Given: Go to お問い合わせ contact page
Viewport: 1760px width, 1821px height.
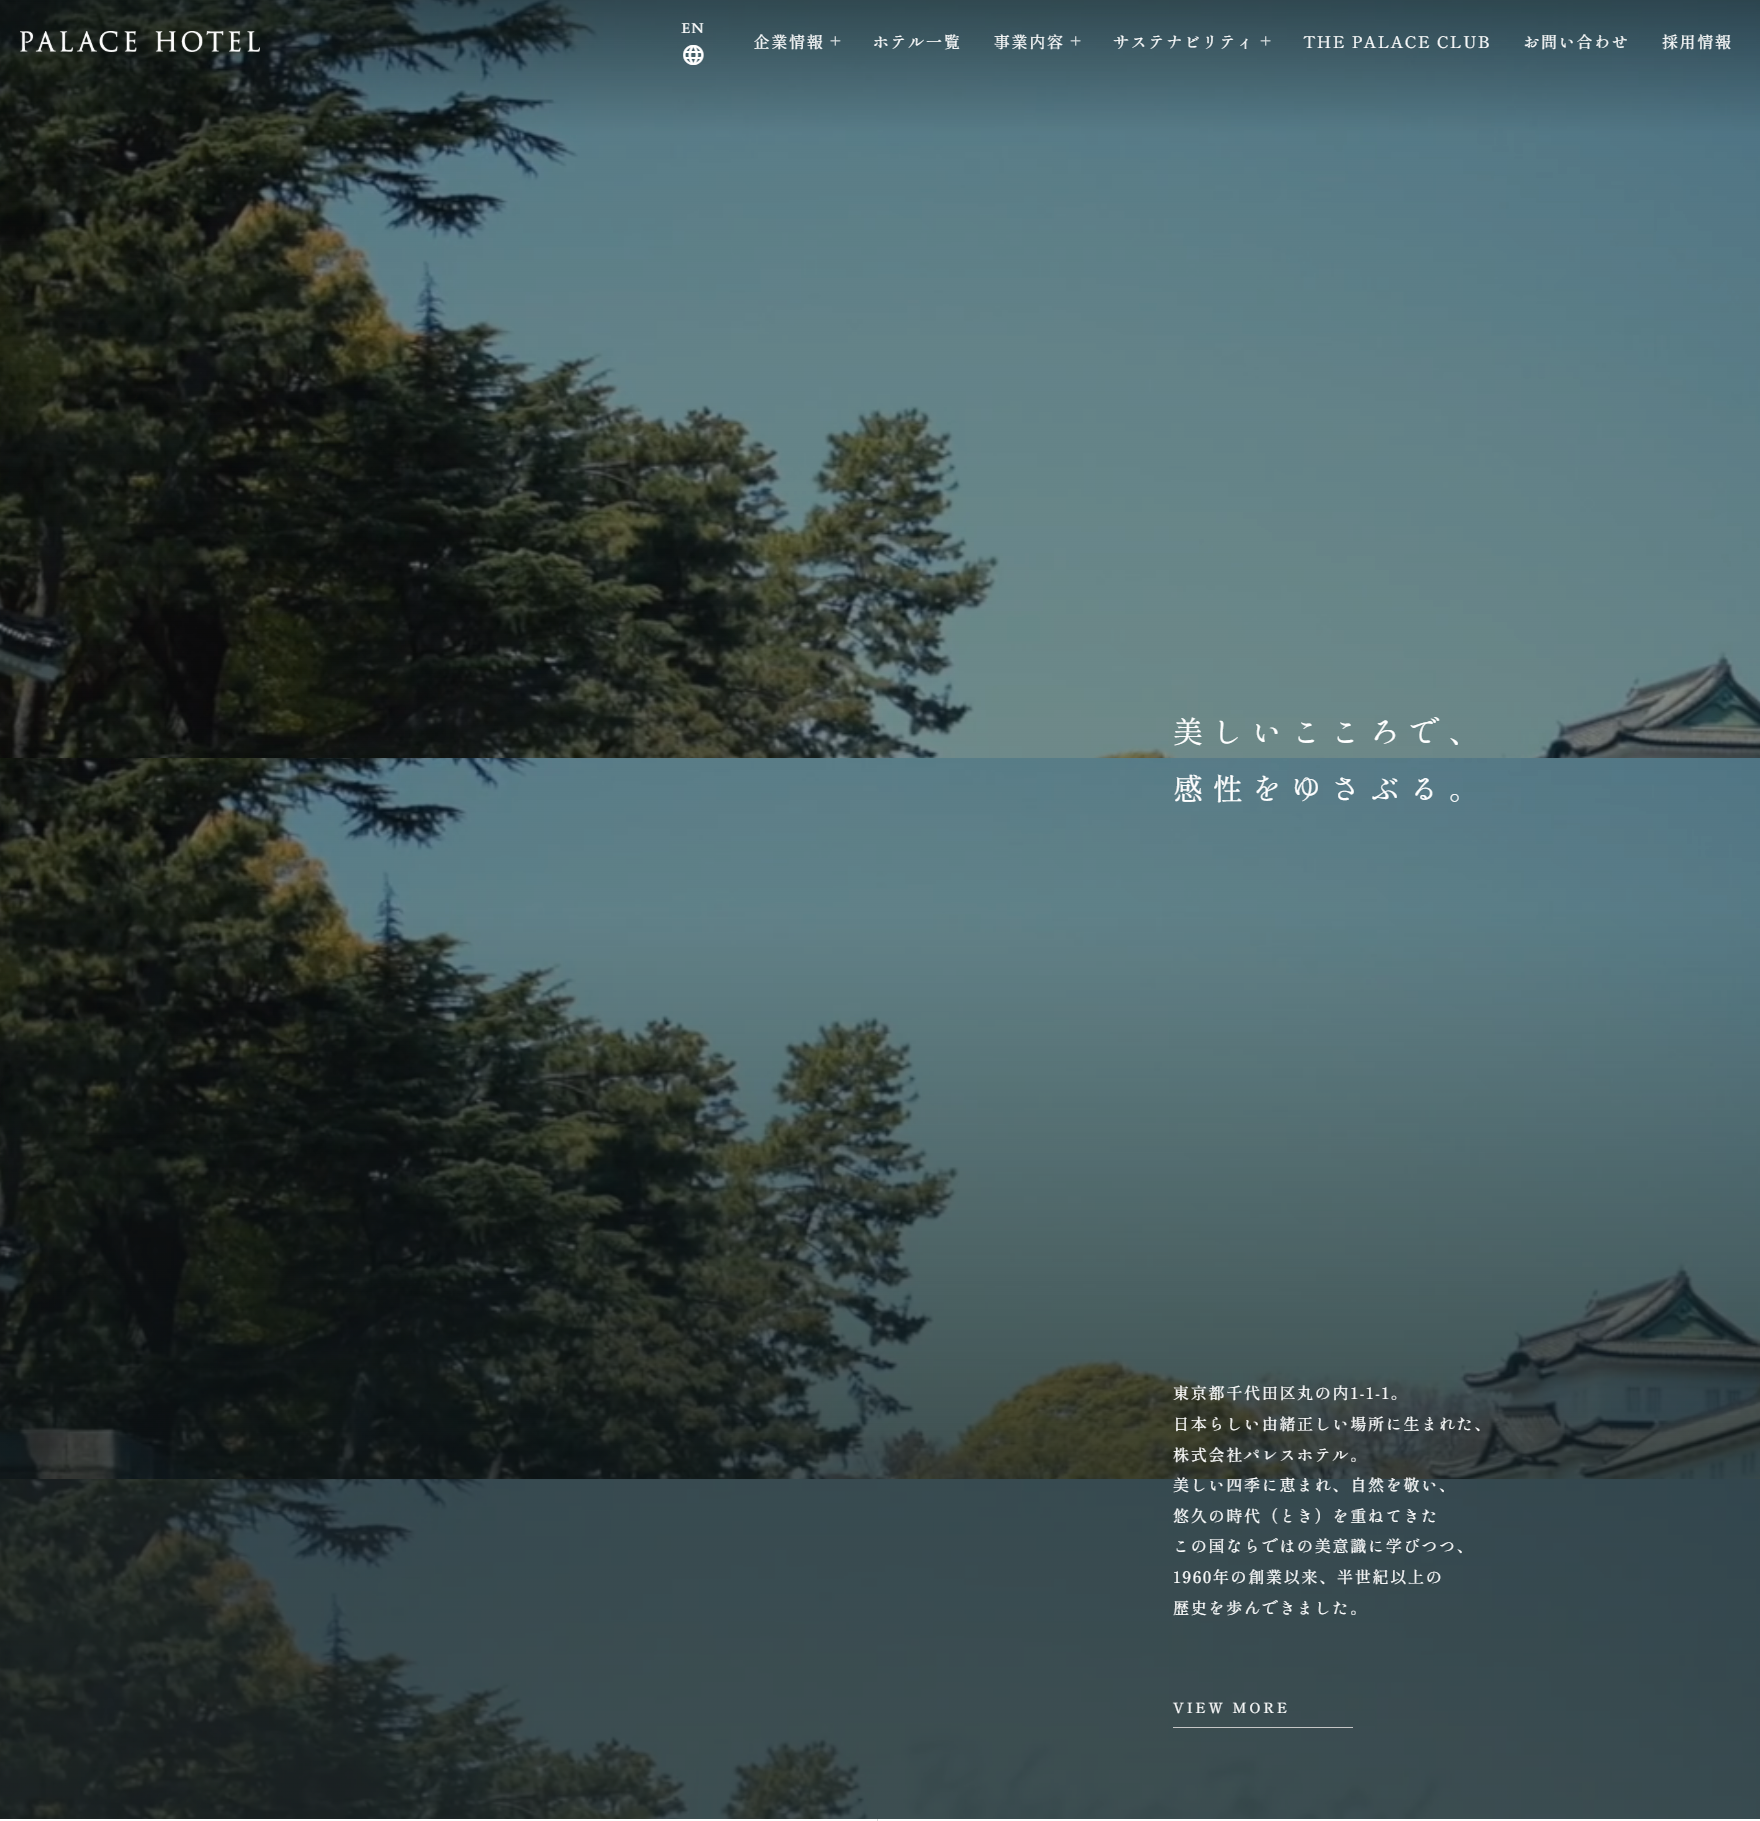Looking at the screenshot, I should click(x=1576, y=42).
